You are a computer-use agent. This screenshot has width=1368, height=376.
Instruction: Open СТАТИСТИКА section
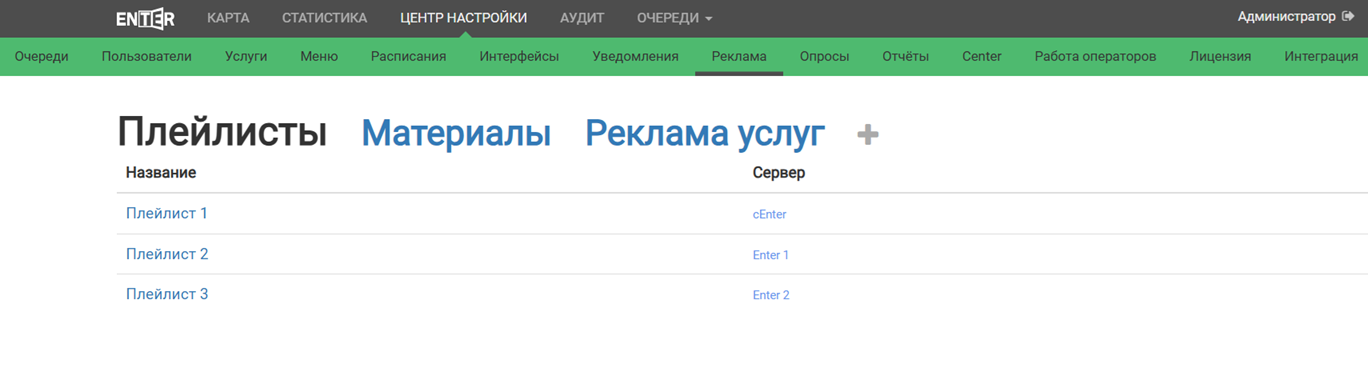(x=324, y=18)
